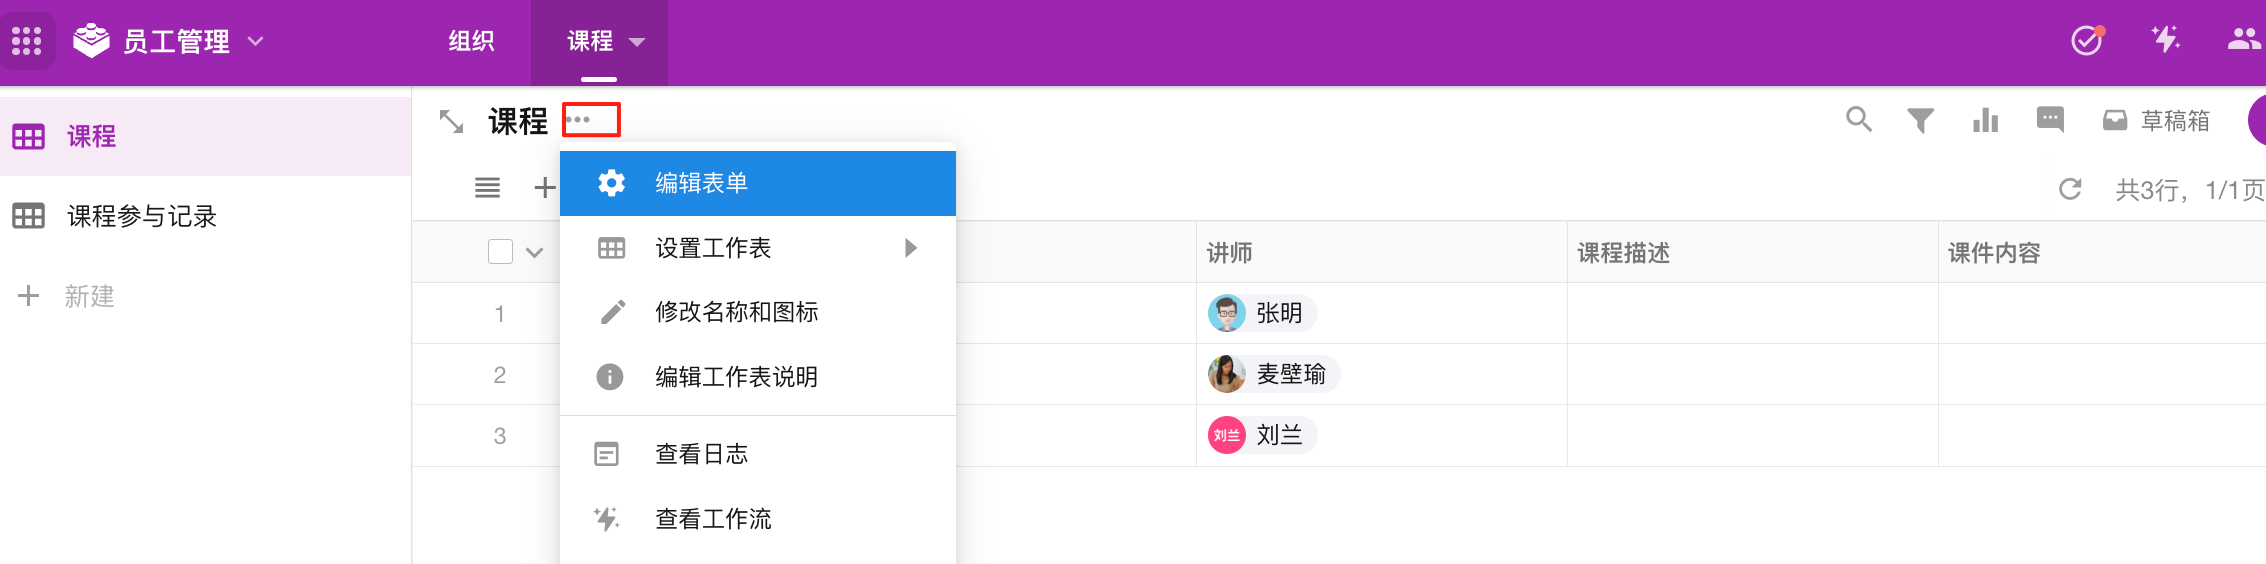Screen dimensions: 2266x564
Task: Expand the 员工管理 app dropdown chevron
Action: (x=255, y=41)
